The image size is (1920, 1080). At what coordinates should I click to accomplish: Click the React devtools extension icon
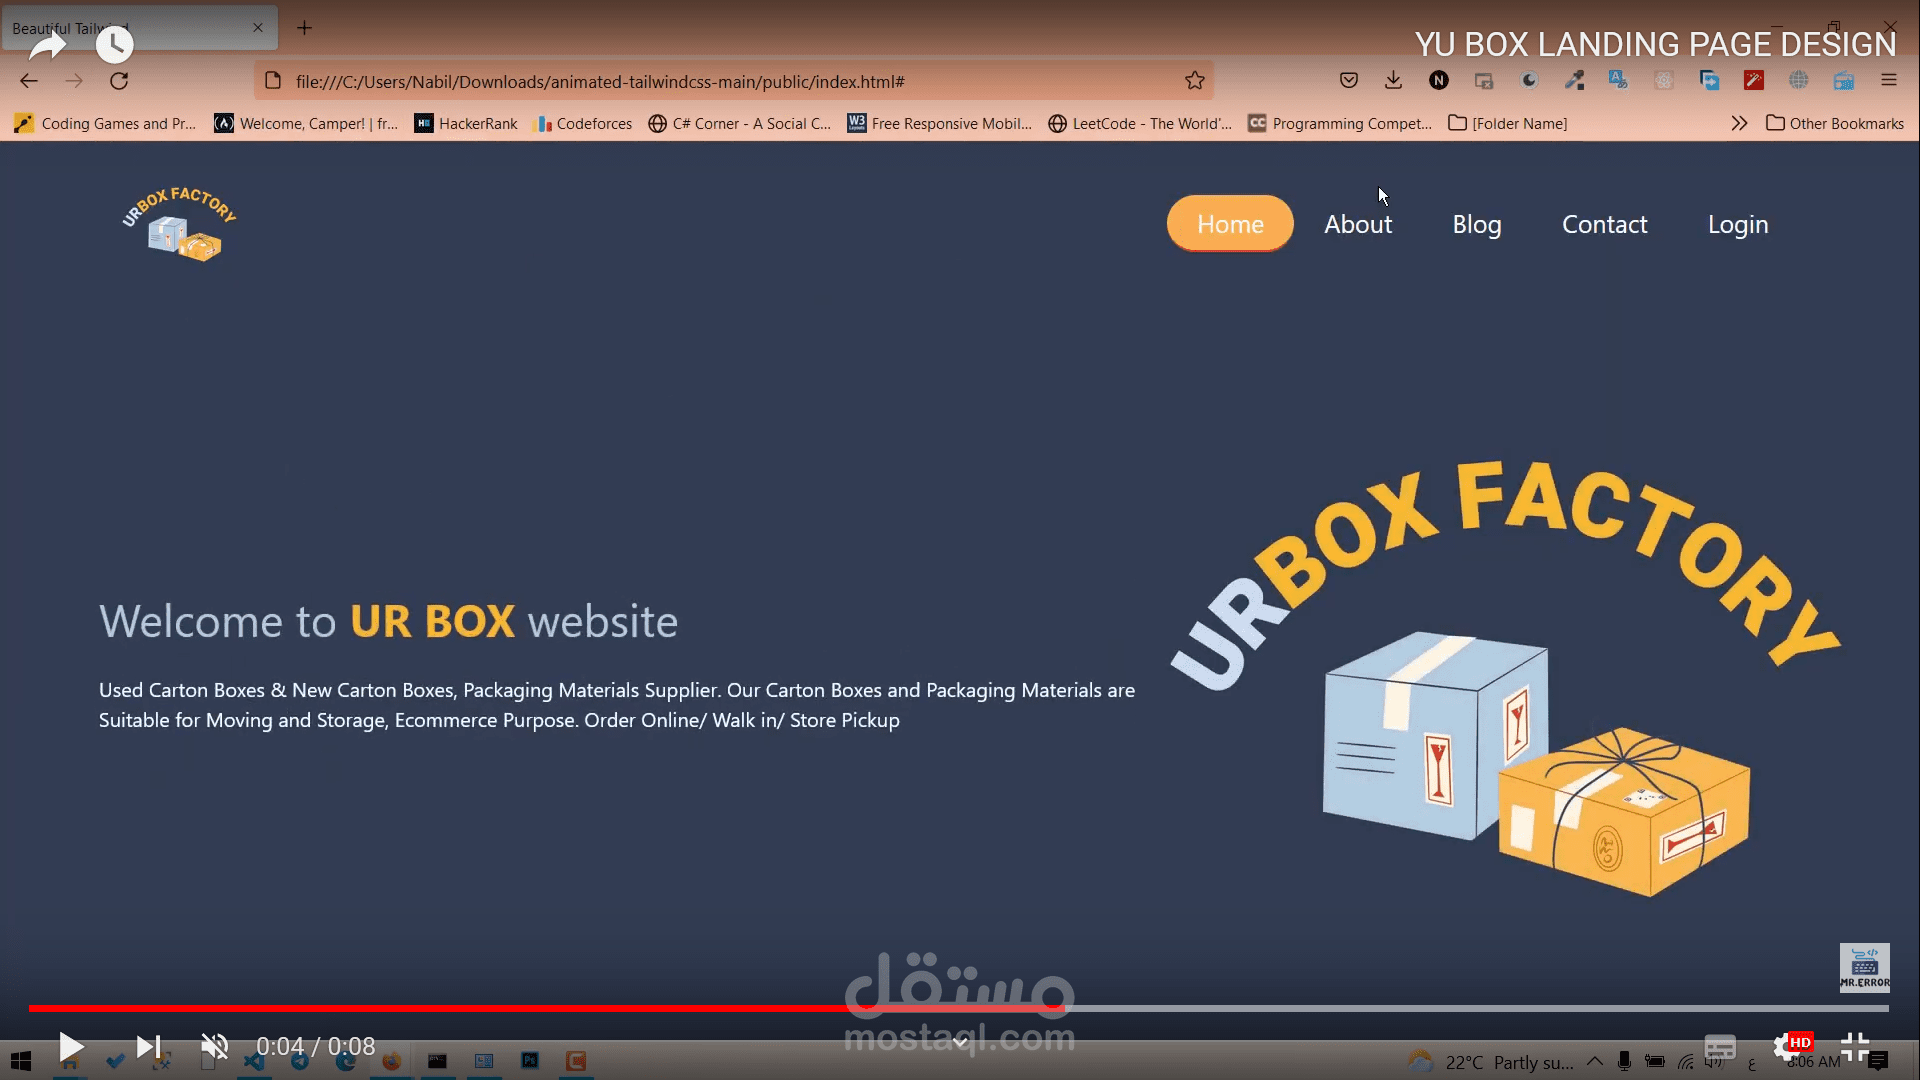pos(1664,81)
